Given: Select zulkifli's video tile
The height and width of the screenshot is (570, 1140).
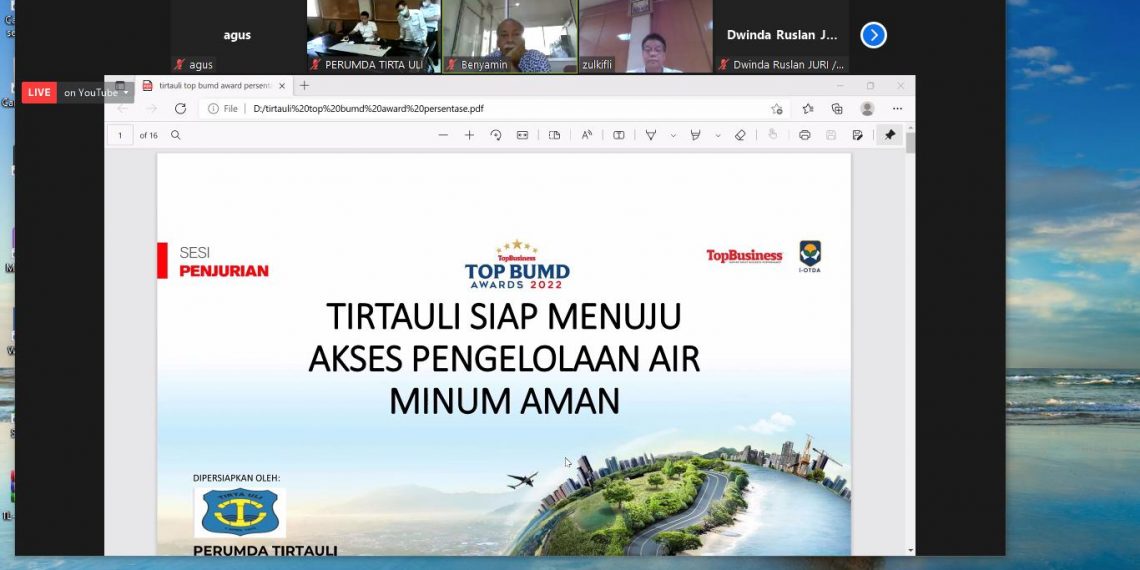Looking at the screenshot, I should 646,36.
